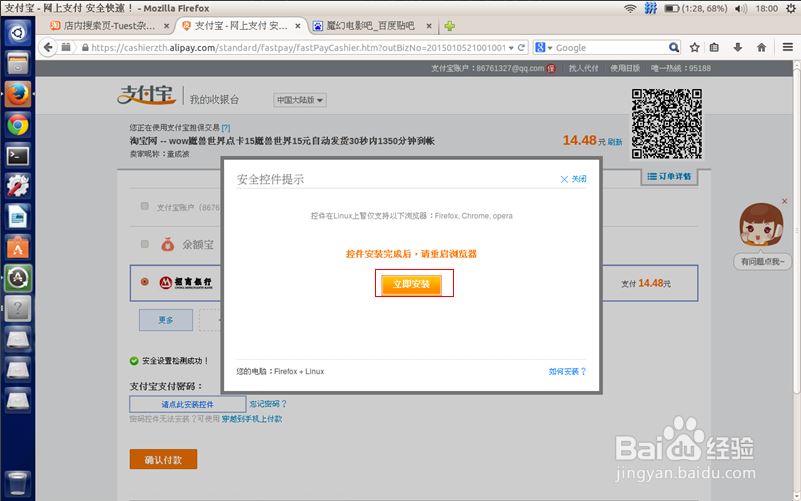Open System Settings wrench-gear icon

[18, 186]
